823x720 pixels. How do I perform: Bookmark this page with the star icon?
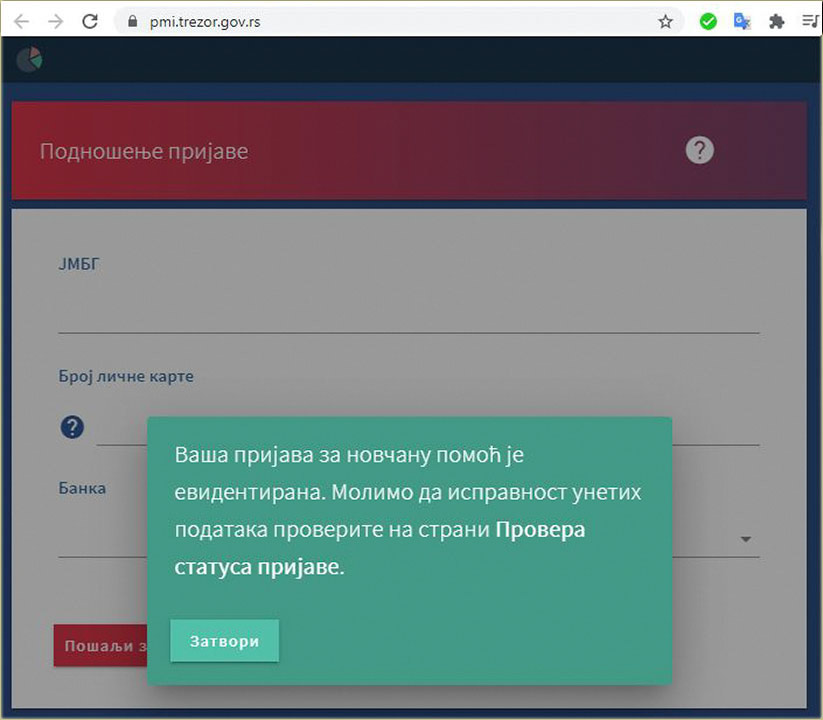[x=665, y=21]
